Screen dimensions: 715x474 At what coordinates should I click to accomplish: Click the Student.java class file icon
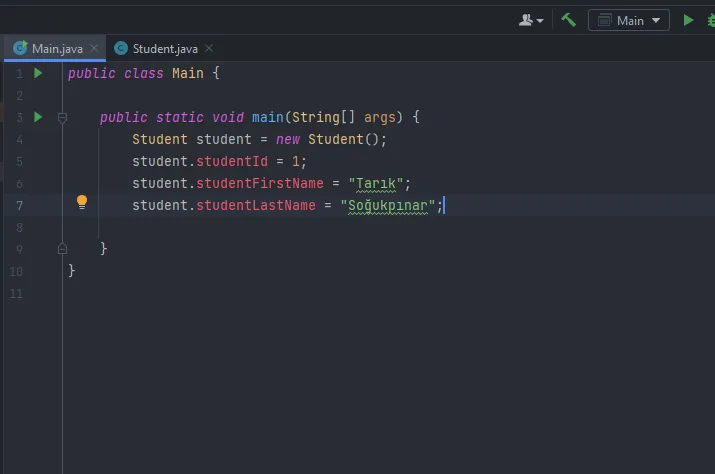pyautogui.click(x=121, y=48)
